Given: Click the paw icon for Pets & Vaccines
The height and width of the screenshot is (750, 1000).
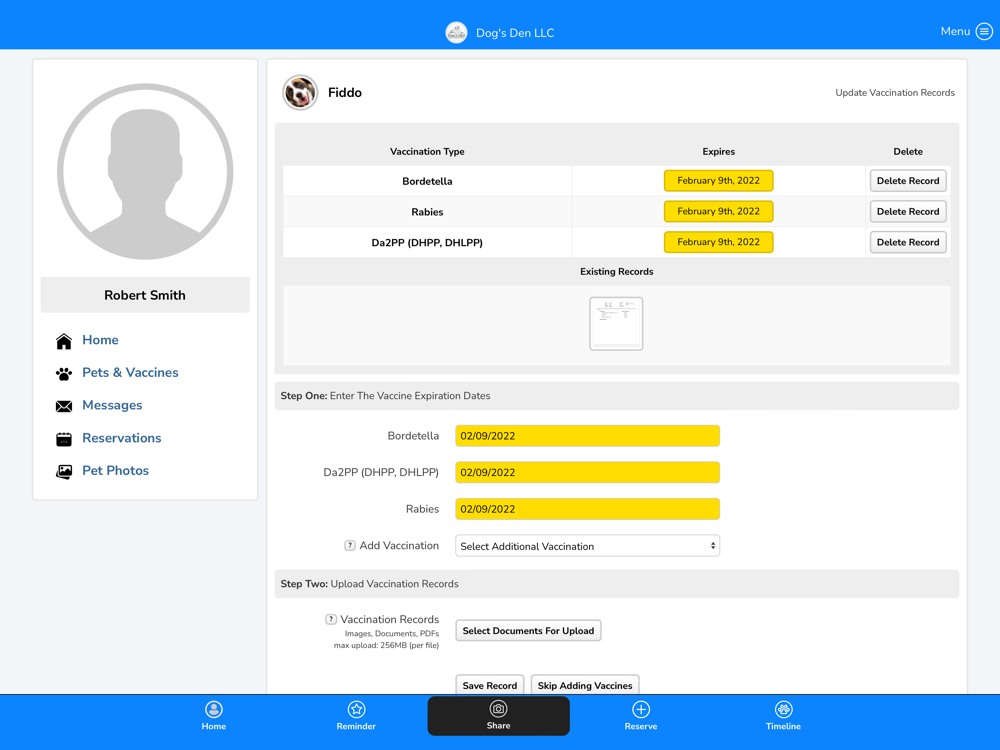Looking at the screenshot, I should tap(64, 373).
